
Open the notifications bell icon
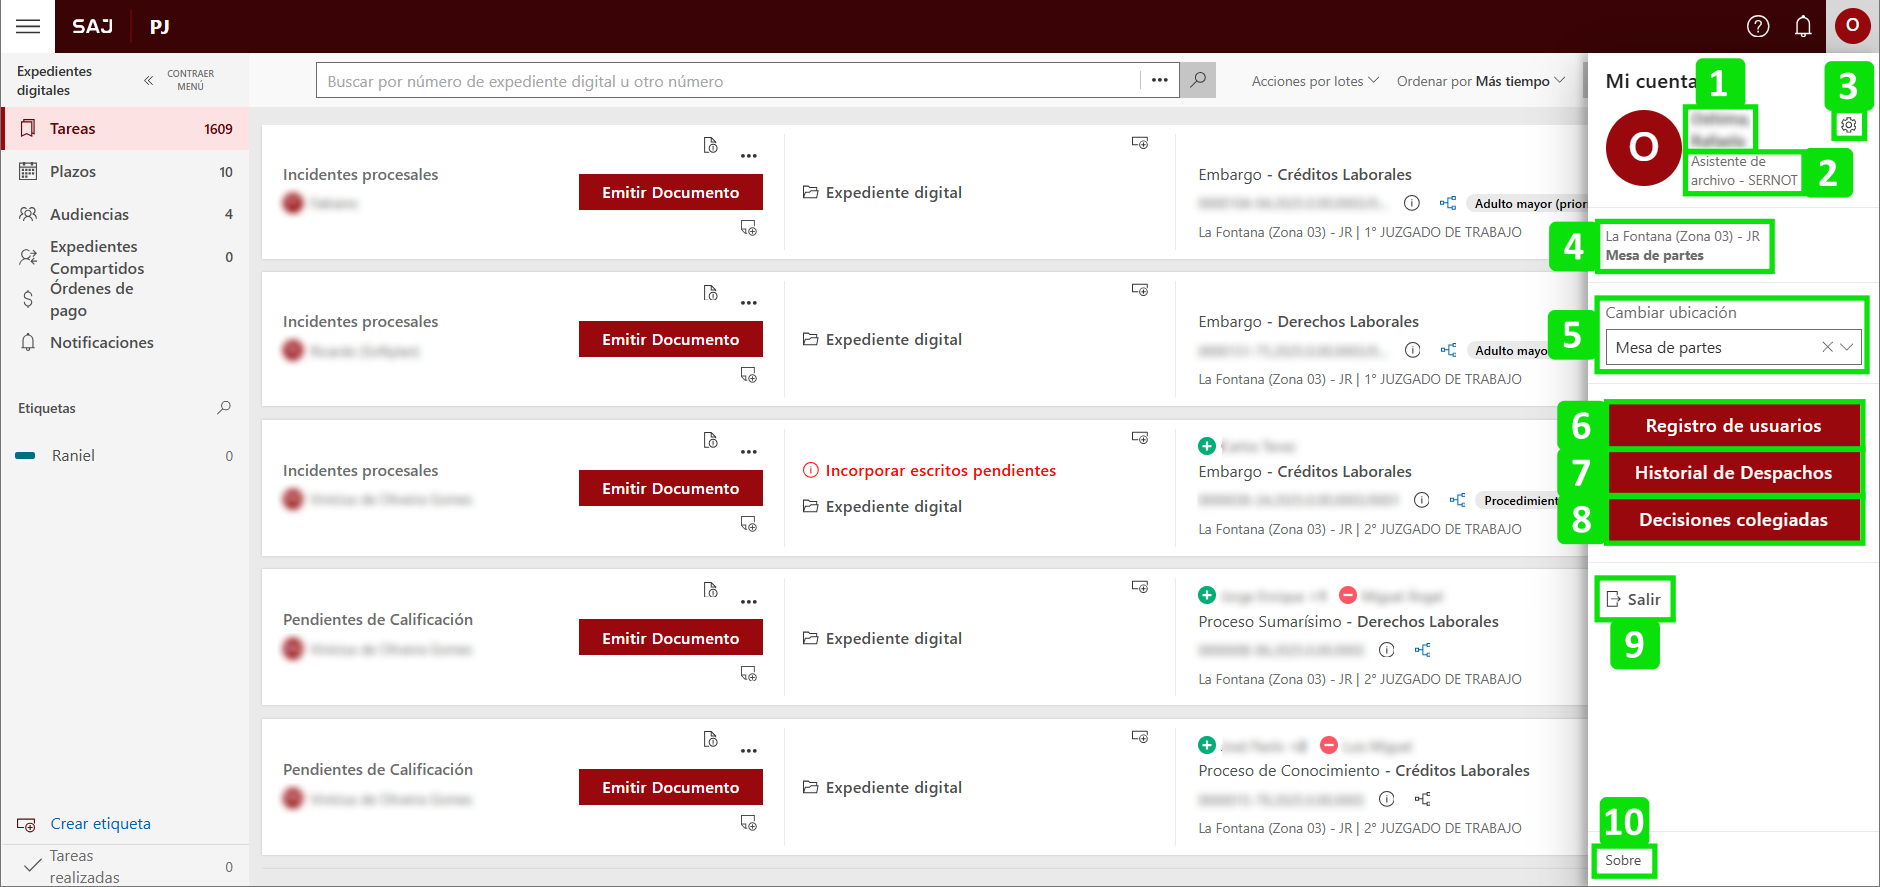(x=1803, y=26)
